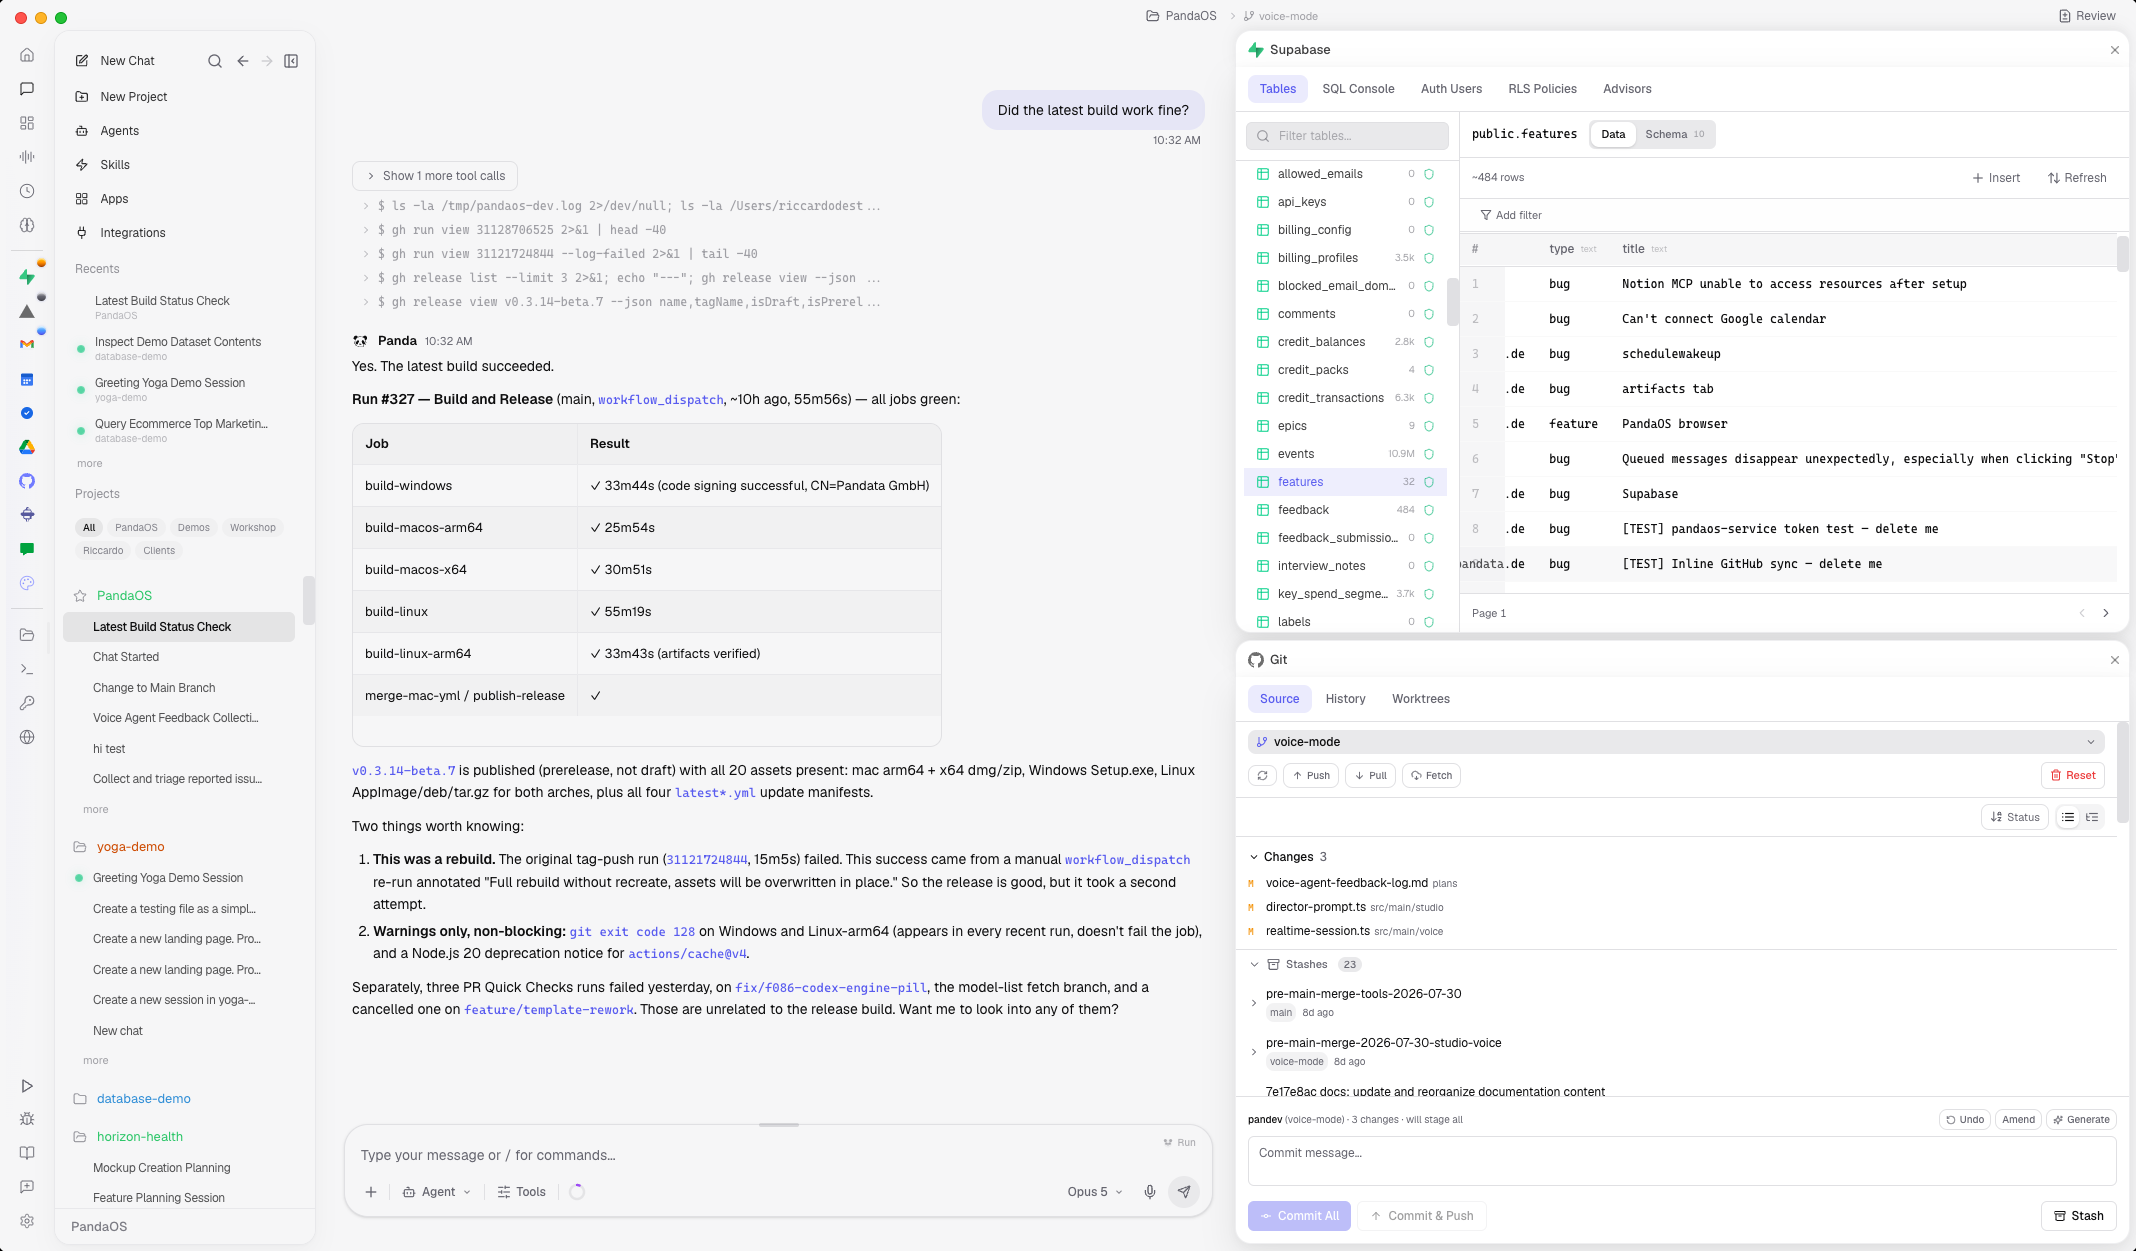Star the PandaOS project

point(81,596)
